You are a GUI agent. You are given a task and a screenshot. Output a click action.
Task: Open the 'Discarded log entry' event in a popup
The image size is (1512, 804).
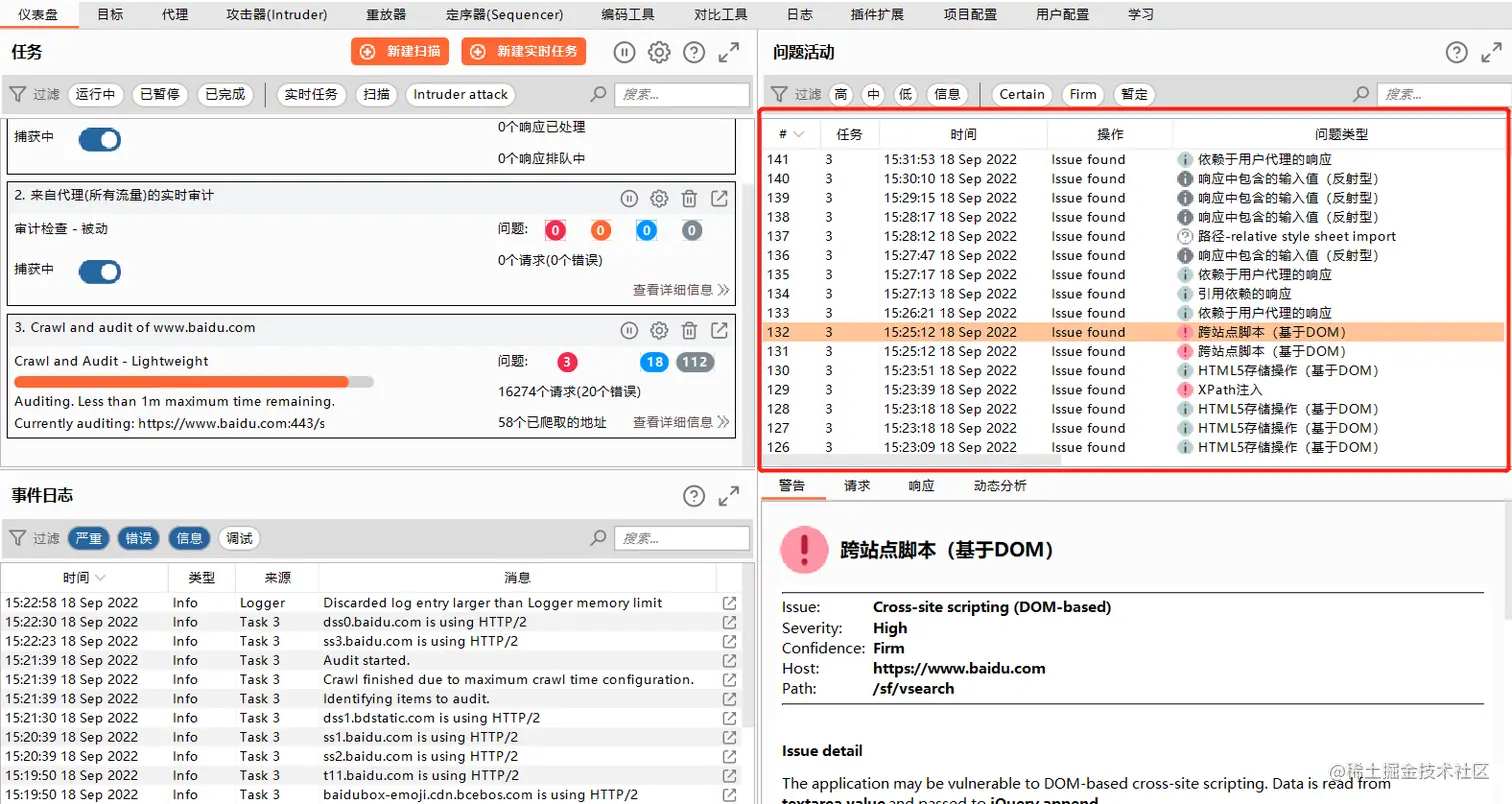coord(730,603)
